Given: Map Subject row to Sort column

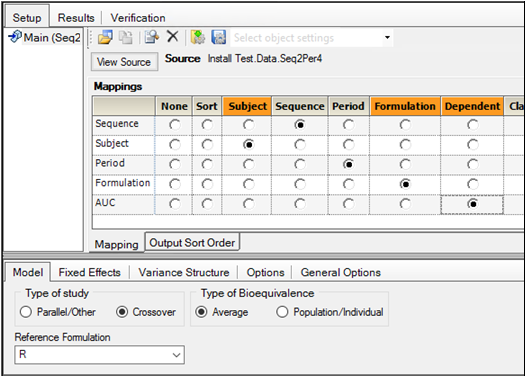Looking at the screenshot, I should 207,145.
